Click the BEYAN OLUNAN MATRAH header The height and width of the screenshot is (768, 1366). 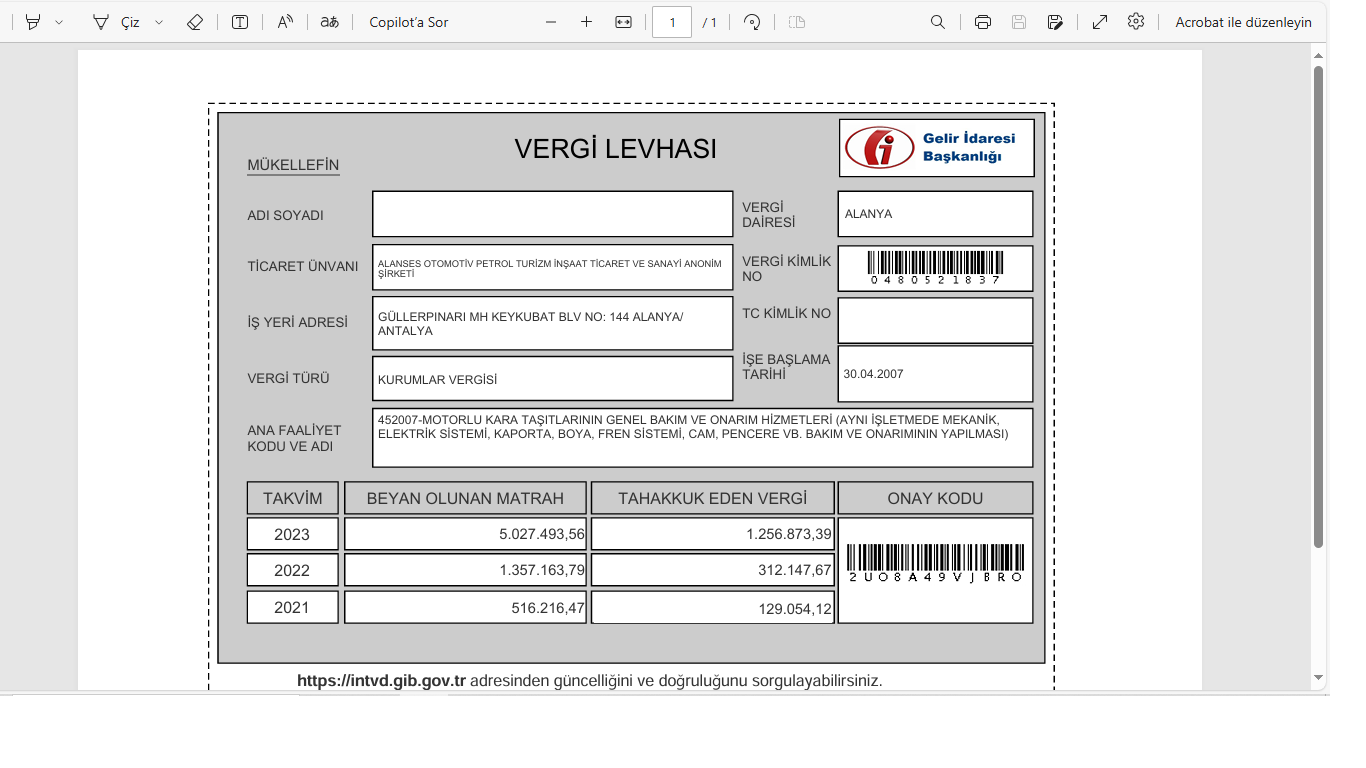pos(465,498)
